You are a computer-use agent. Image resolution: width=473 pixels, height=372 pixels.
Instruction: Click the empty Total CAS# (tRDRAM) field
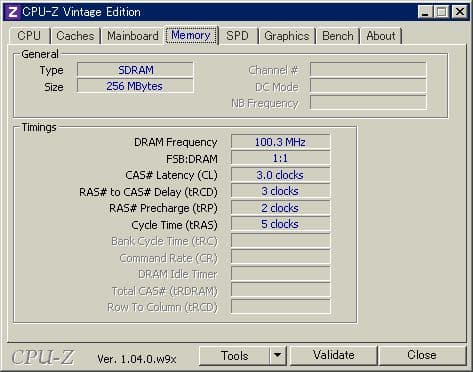pos(280,290)
